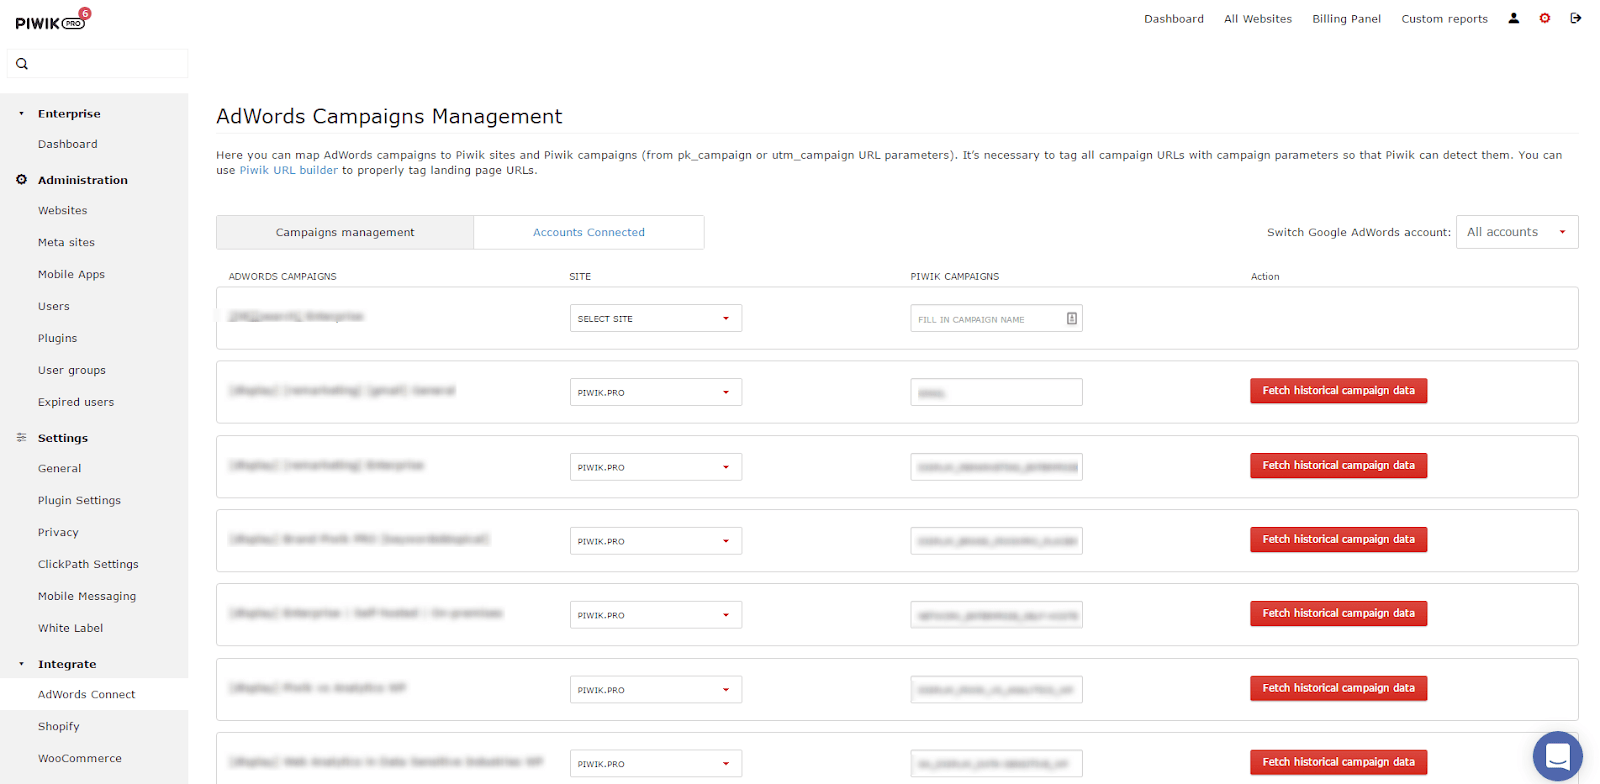Open Plugin Settings in the sidebar
Image resolution: width=1600 pixels, height=784 pixels.
(x=79, y=500)
